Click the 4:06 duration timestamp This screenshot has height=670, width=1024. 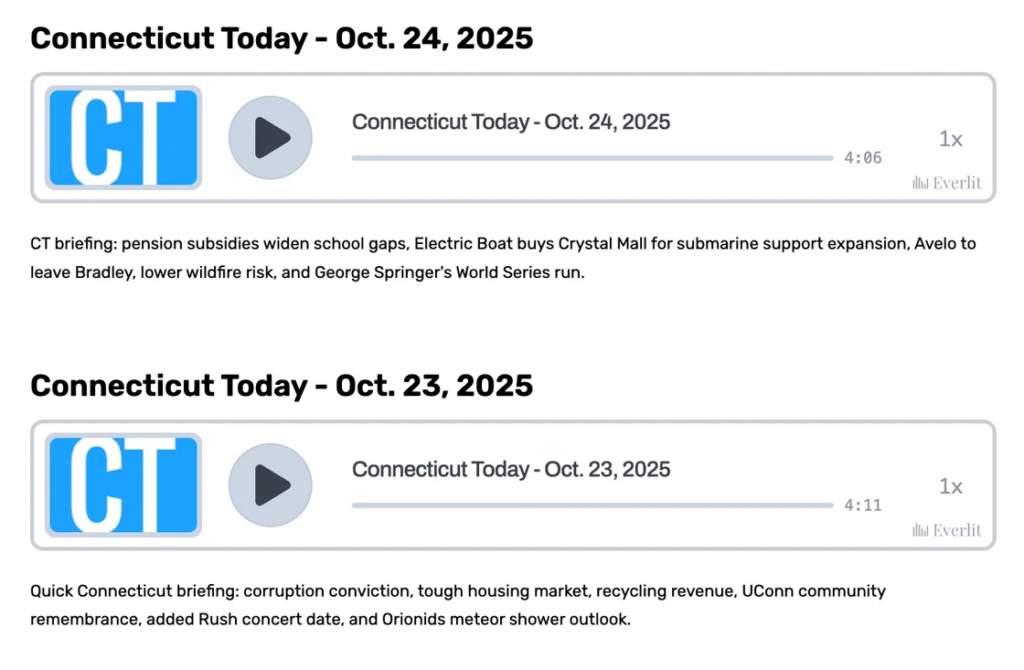(862, 158)
